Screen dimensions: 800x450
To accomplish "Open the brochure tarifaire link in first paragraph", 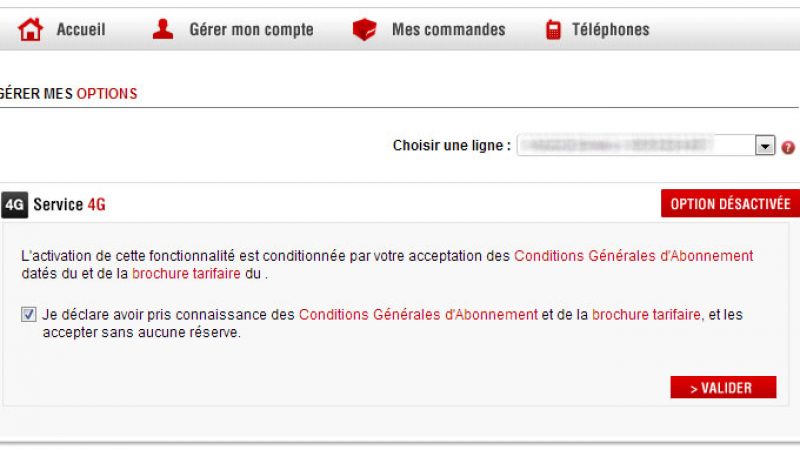I will pyautogui.click(x=186, y=273).
